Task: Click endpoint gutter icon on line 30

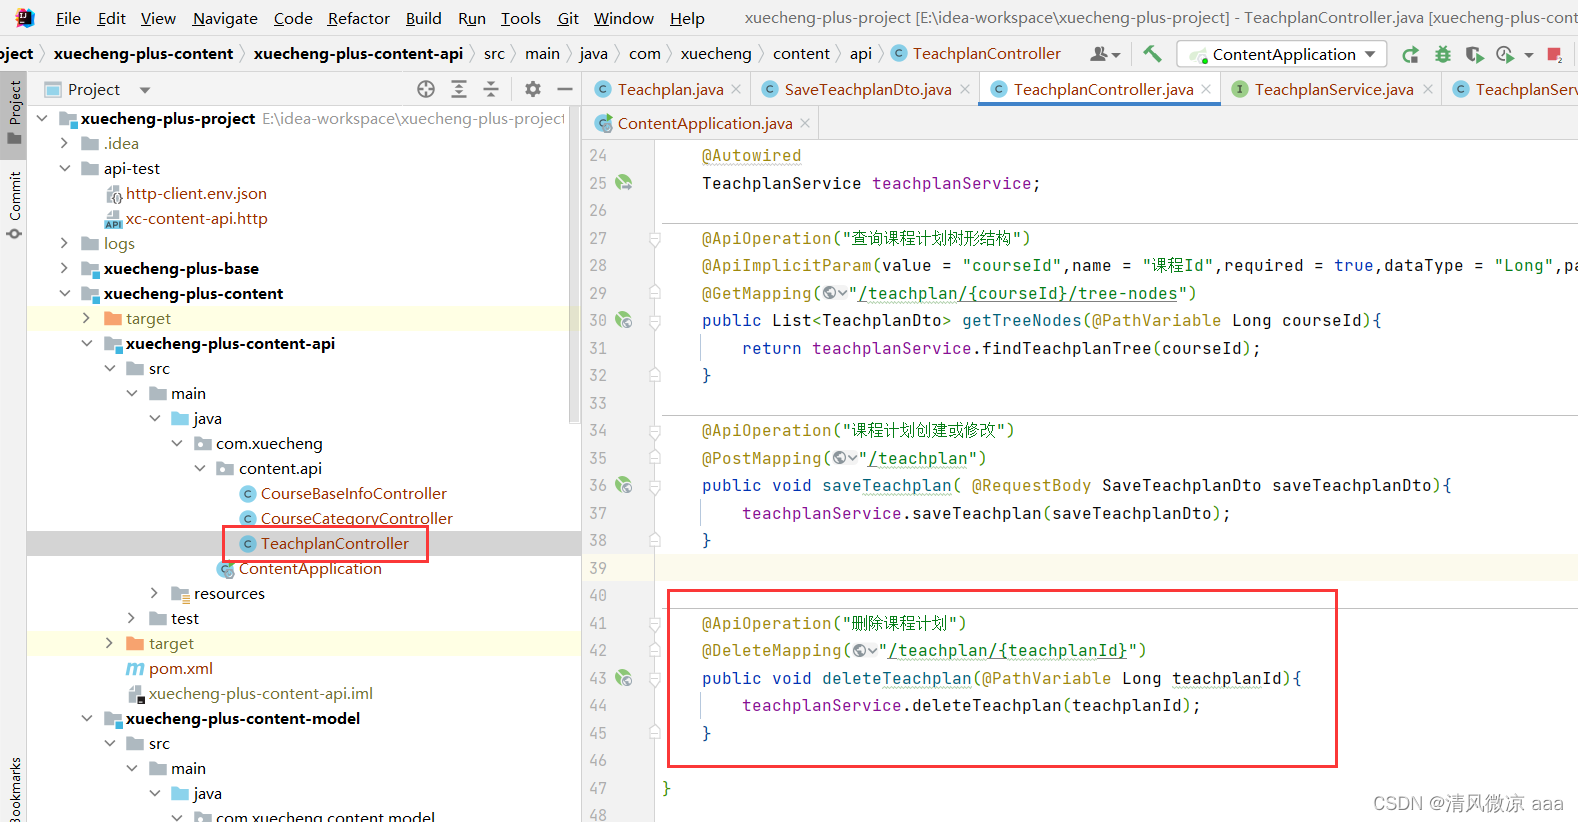Action: click(624, 320)
